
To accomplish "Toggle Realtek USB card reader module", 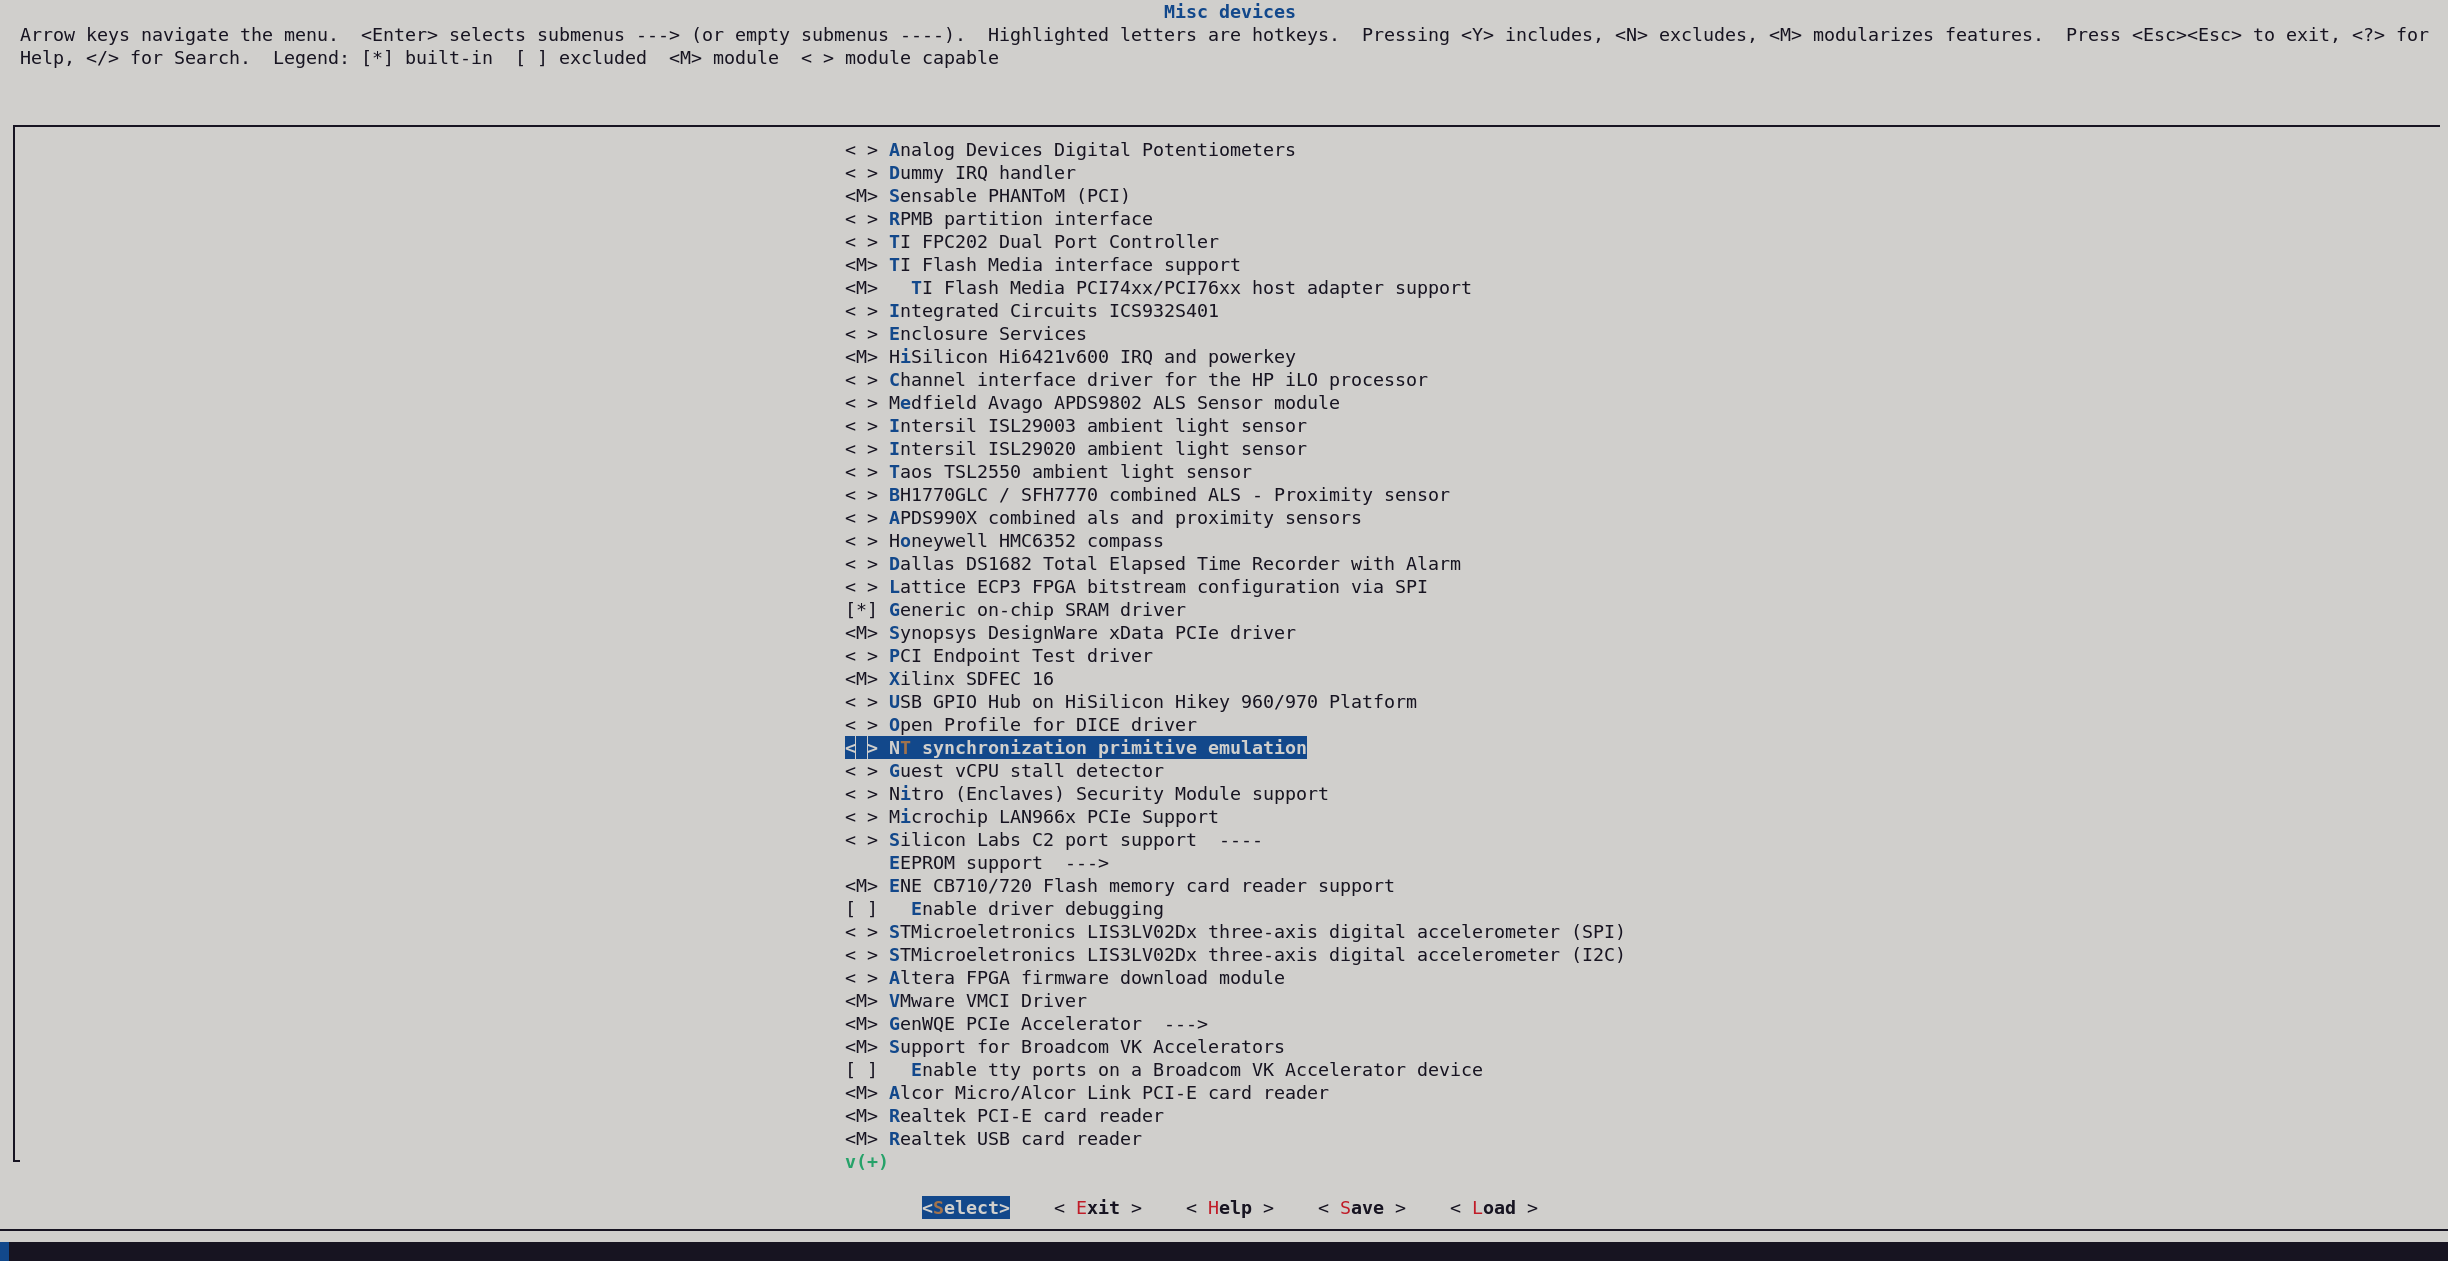I will pyautogui.click(x=861, y=1139).
